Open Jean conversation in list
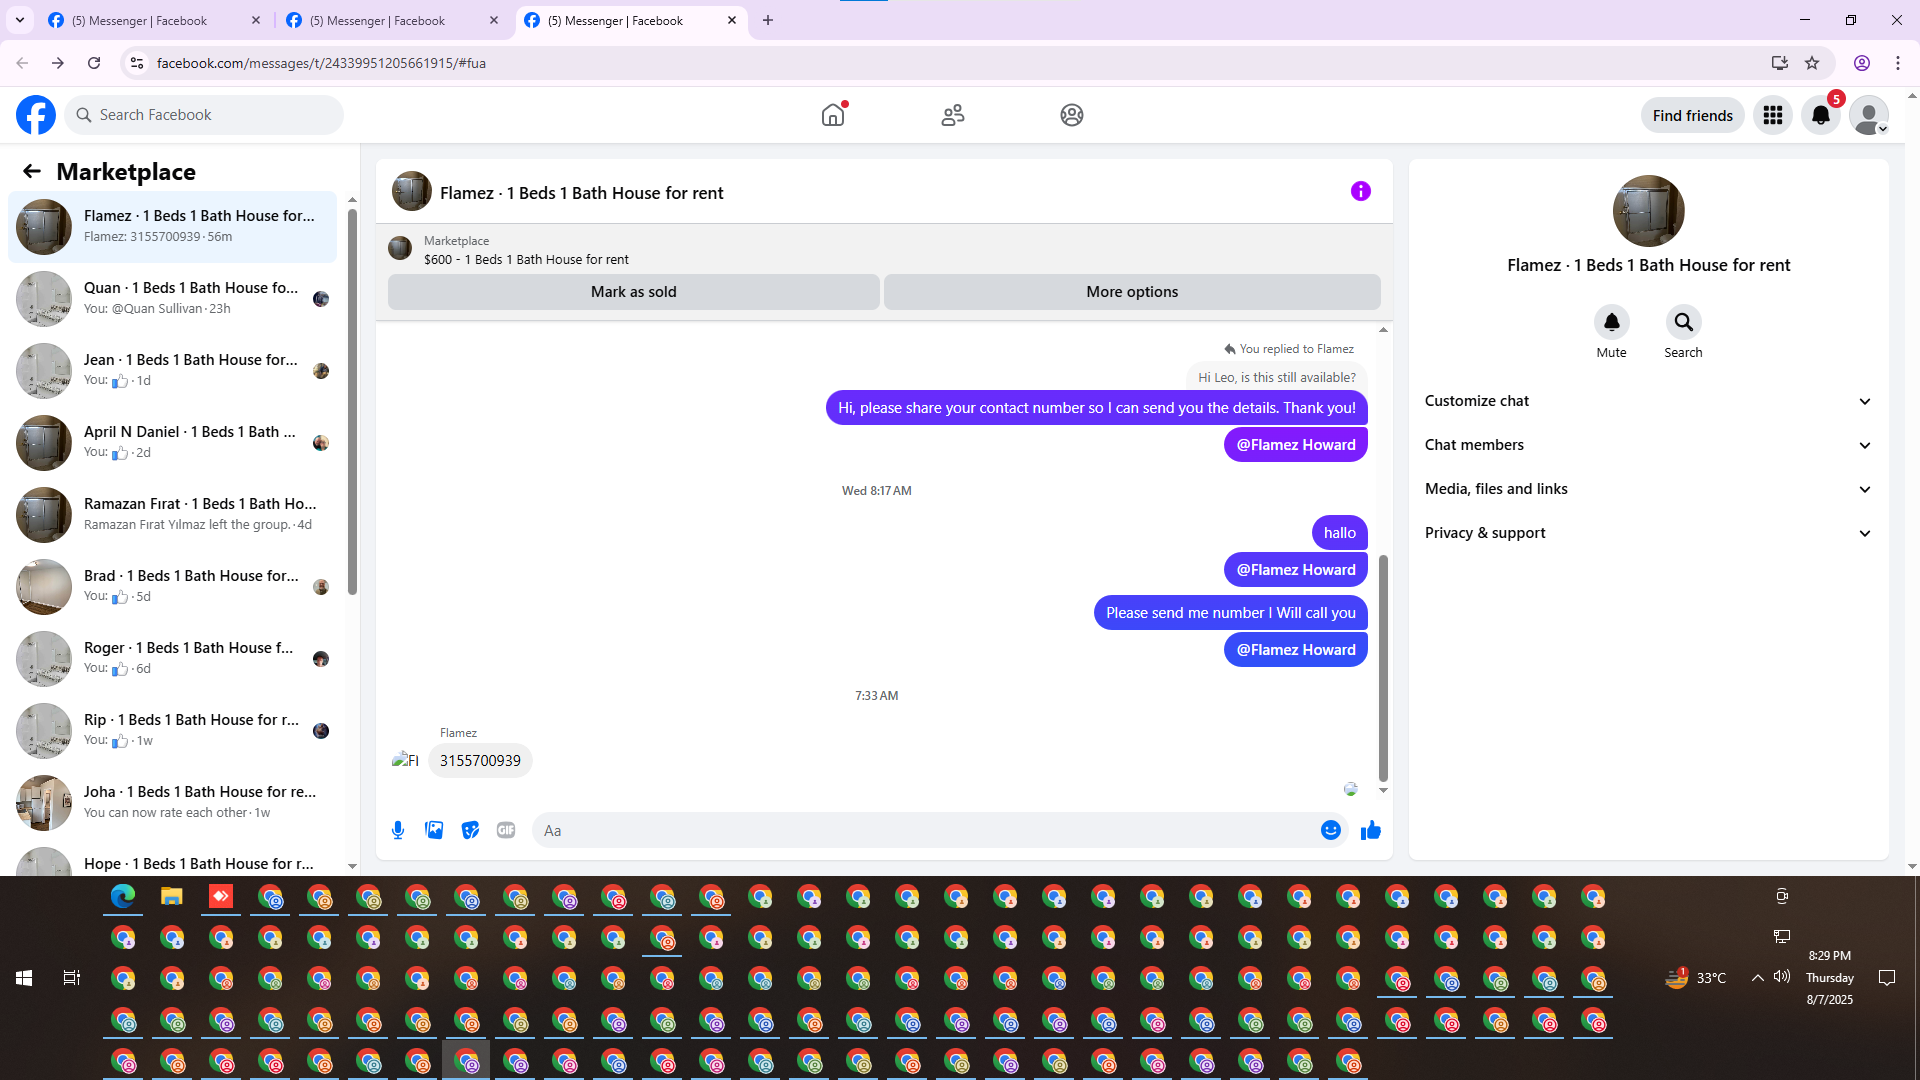 pyautogui.click(x=173, y=370)
